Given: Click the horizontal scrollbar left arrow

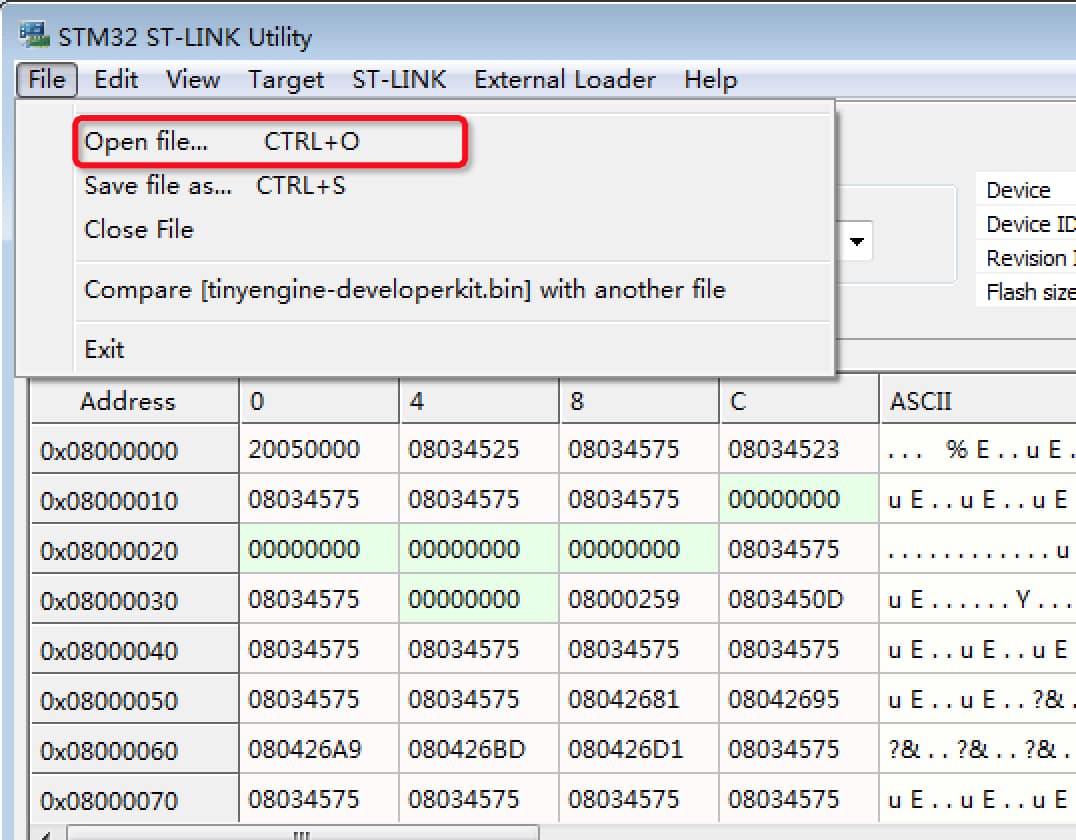Looking at the screenshot, I should (x=47, y=834).
